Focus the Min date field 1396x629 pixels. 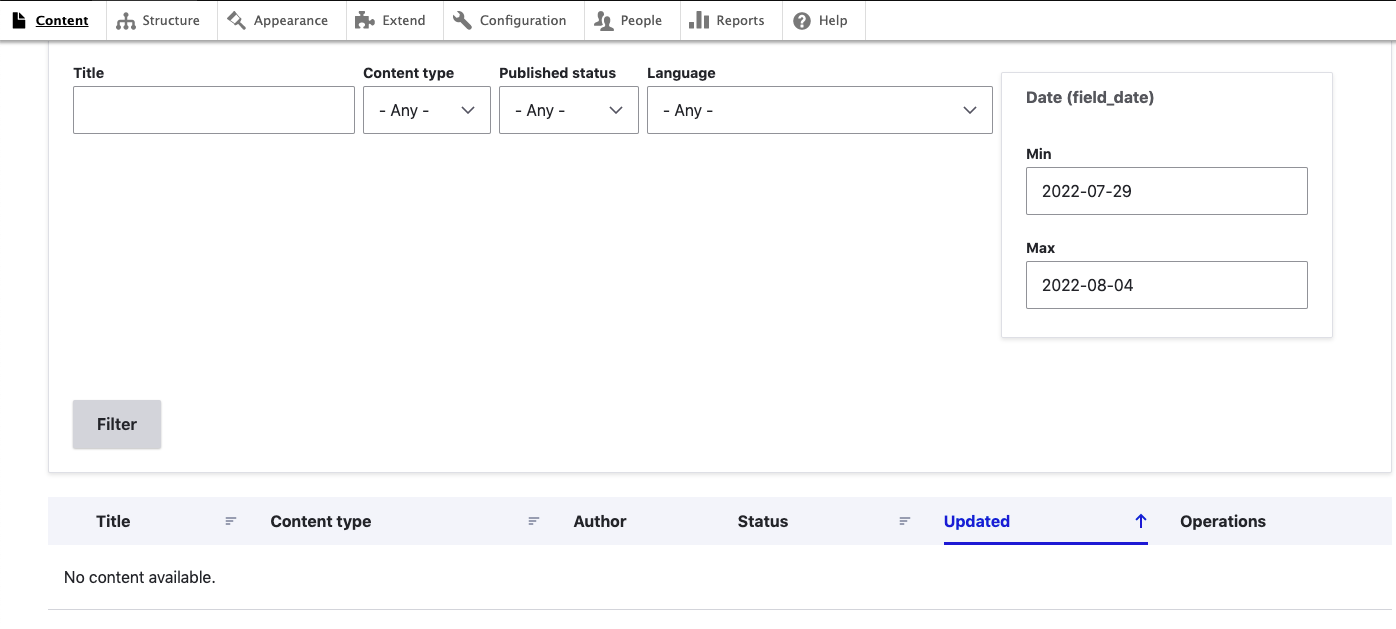click(1167, 191)
